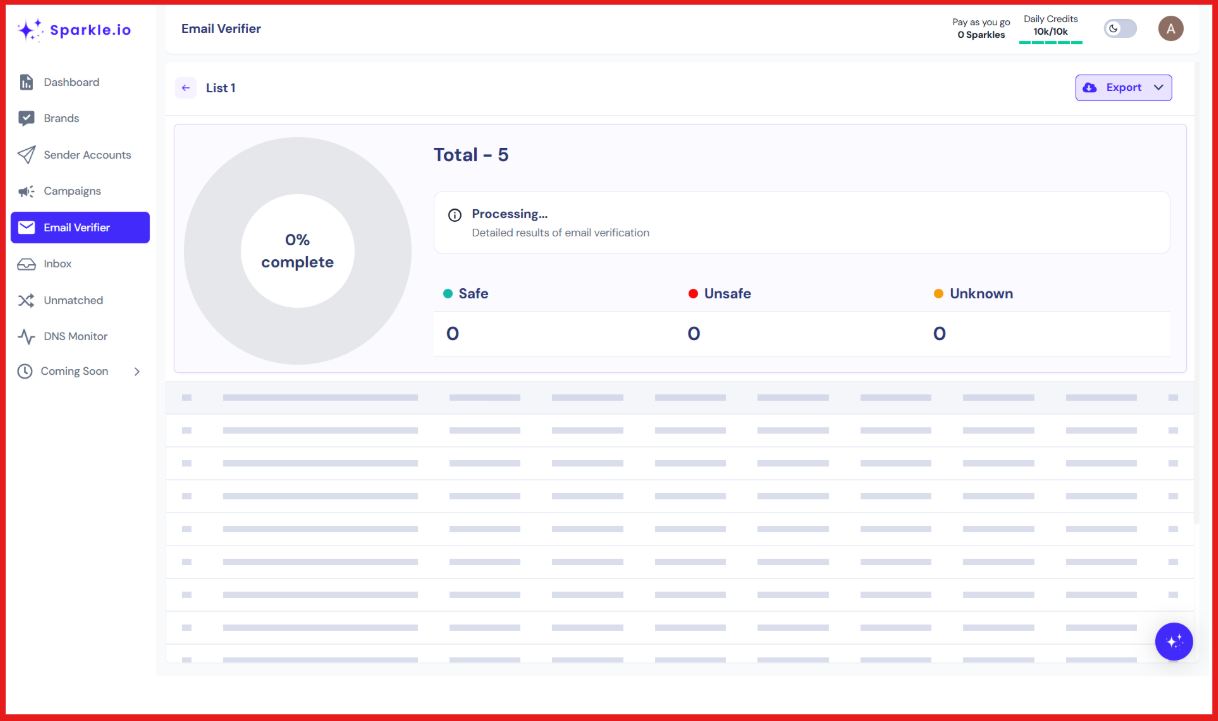Open Sender Accounts from the sidebar
Image resolution: width=1218 pixels, height=721 pixels.
pyautogui.click(x=26, y=155)
